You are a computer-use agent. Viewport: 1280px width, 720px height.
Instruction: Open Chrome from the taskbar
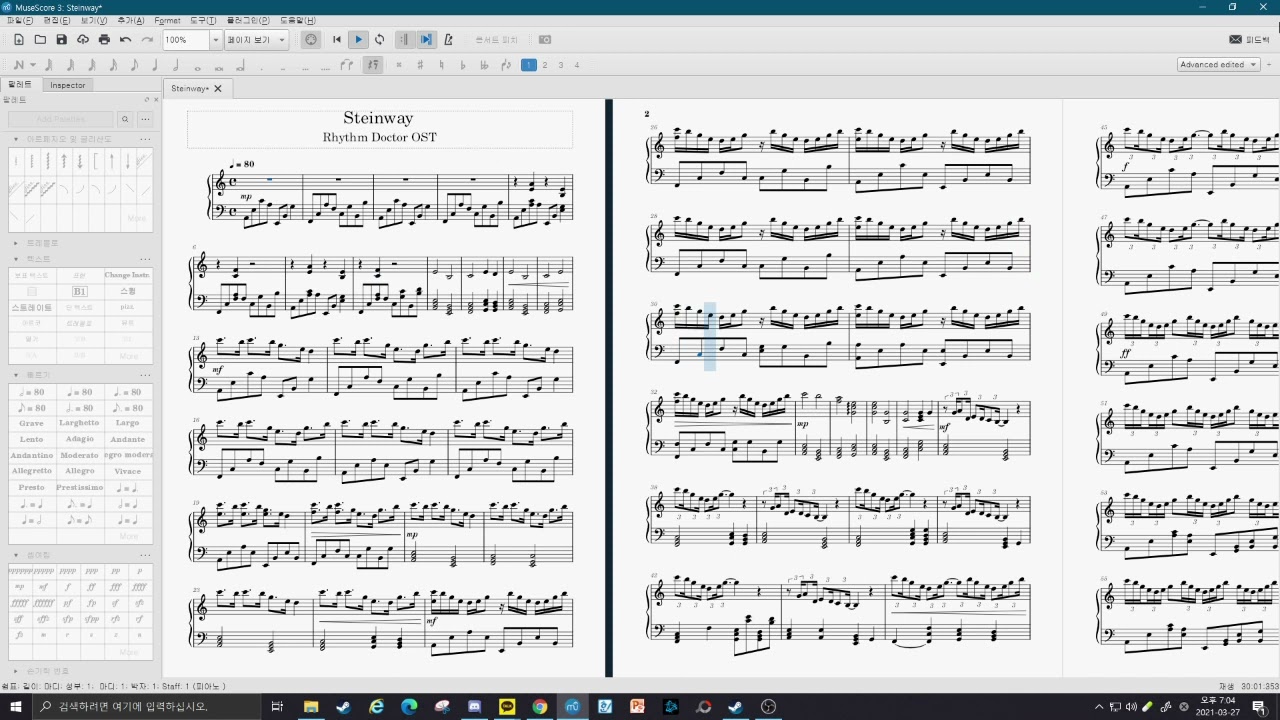540,707
